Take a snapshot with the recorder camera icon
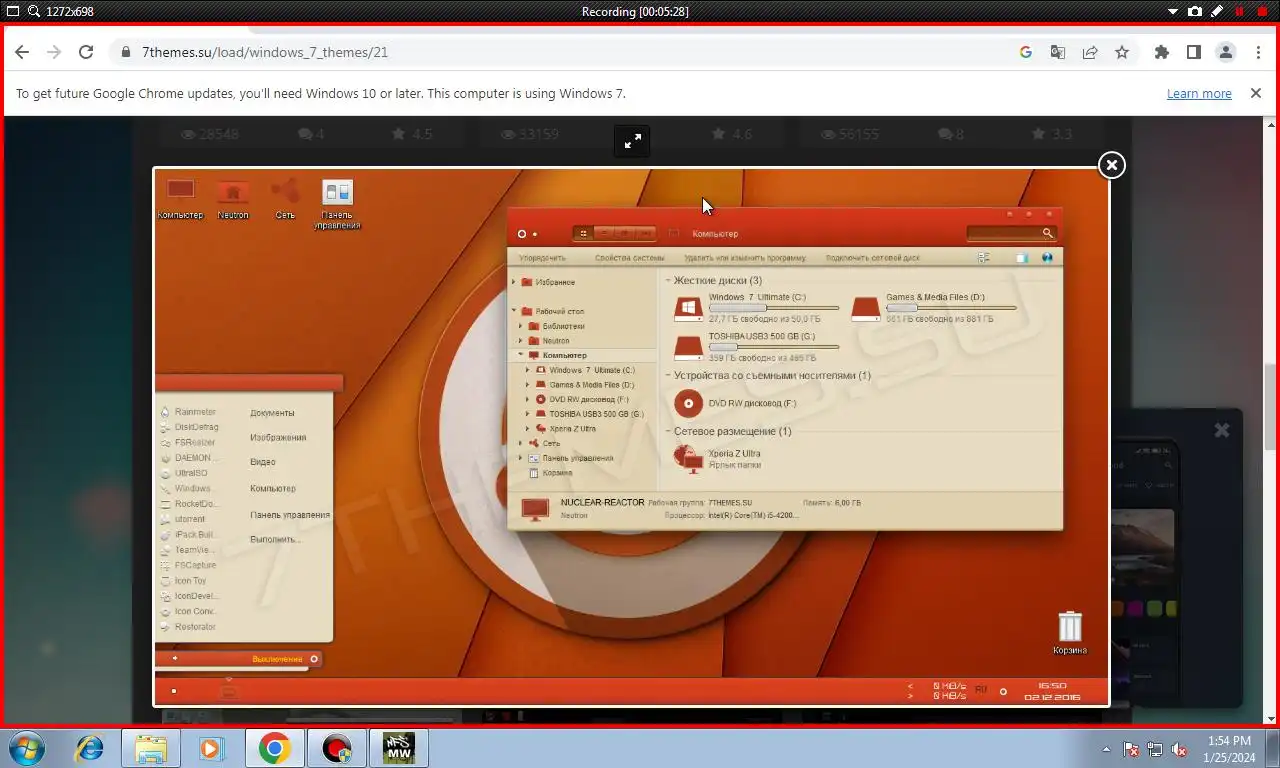The width and height of the screenshot is (1280, 768). [1195, 12]
